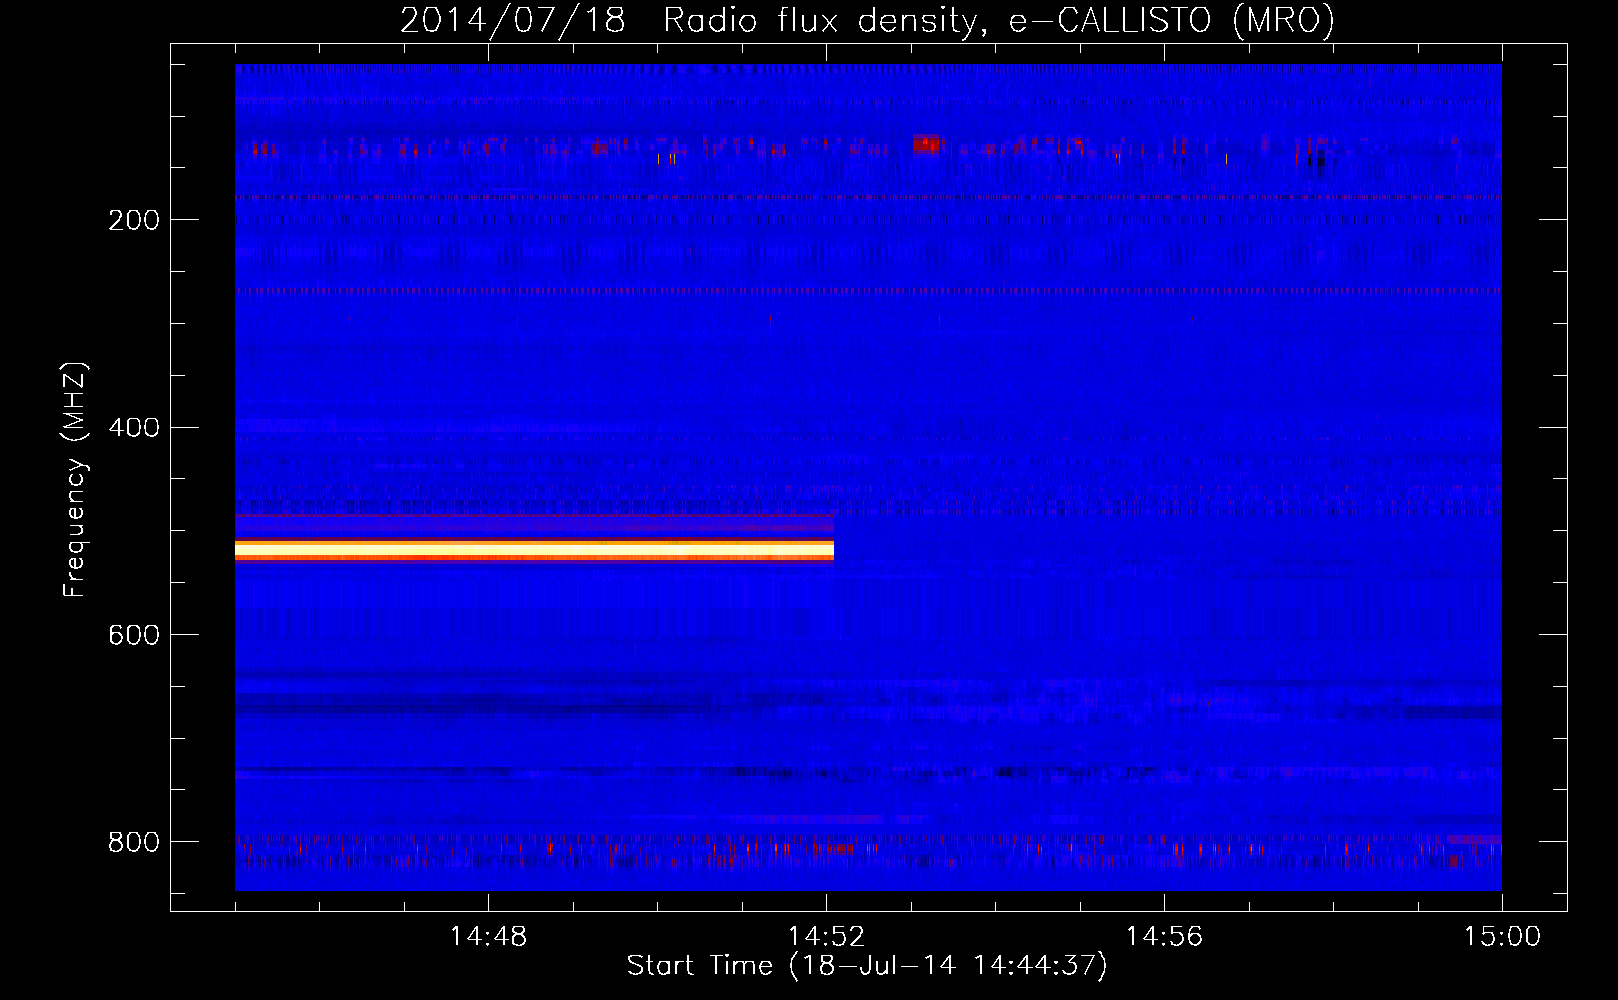Click the 14:52 time tick label
The height and width of the screenshot is (1000, 1618).
click(826, 937)
